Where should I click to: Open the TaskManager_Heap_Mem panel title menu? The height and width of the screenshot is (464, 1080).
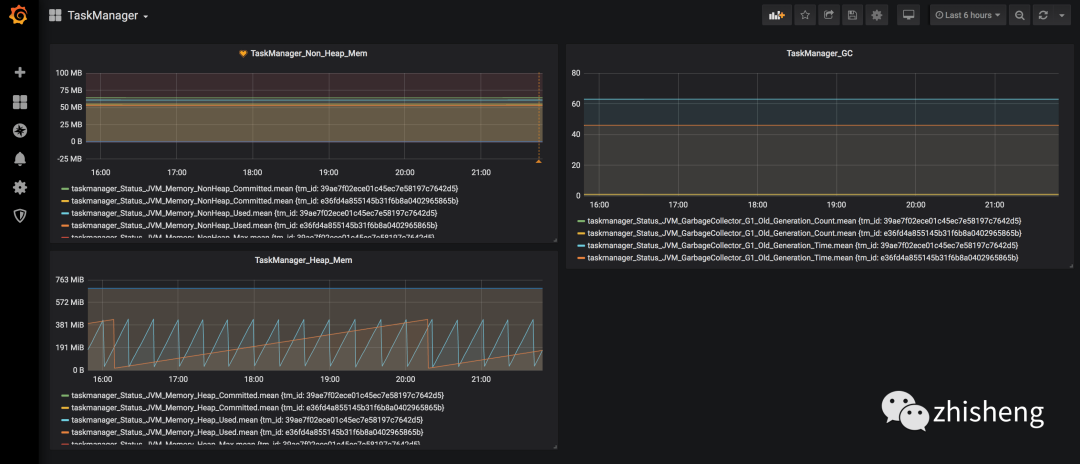(x=303, y=260)
